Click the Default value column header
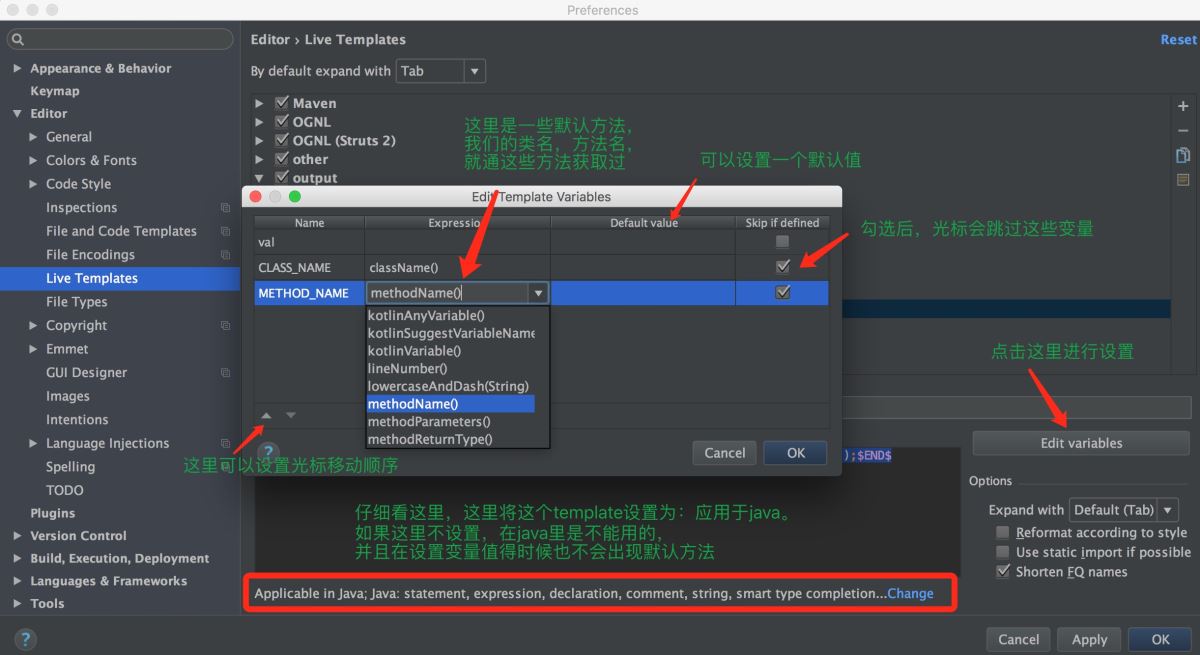The image size is (1200, 655). click(x=644, y=223)
